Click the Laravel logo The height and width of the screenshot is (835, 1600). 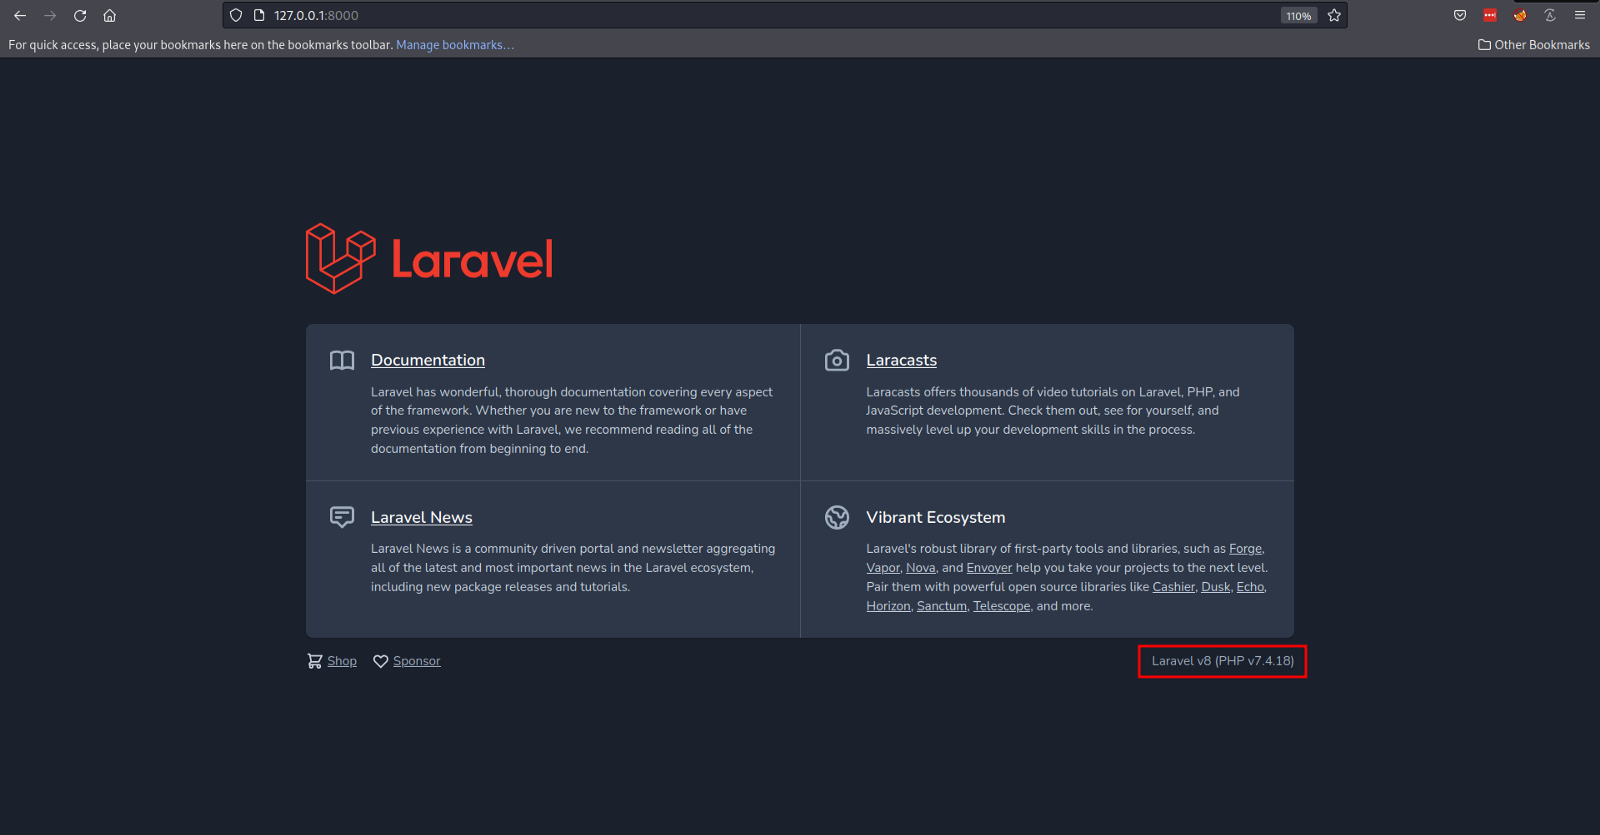429,258
